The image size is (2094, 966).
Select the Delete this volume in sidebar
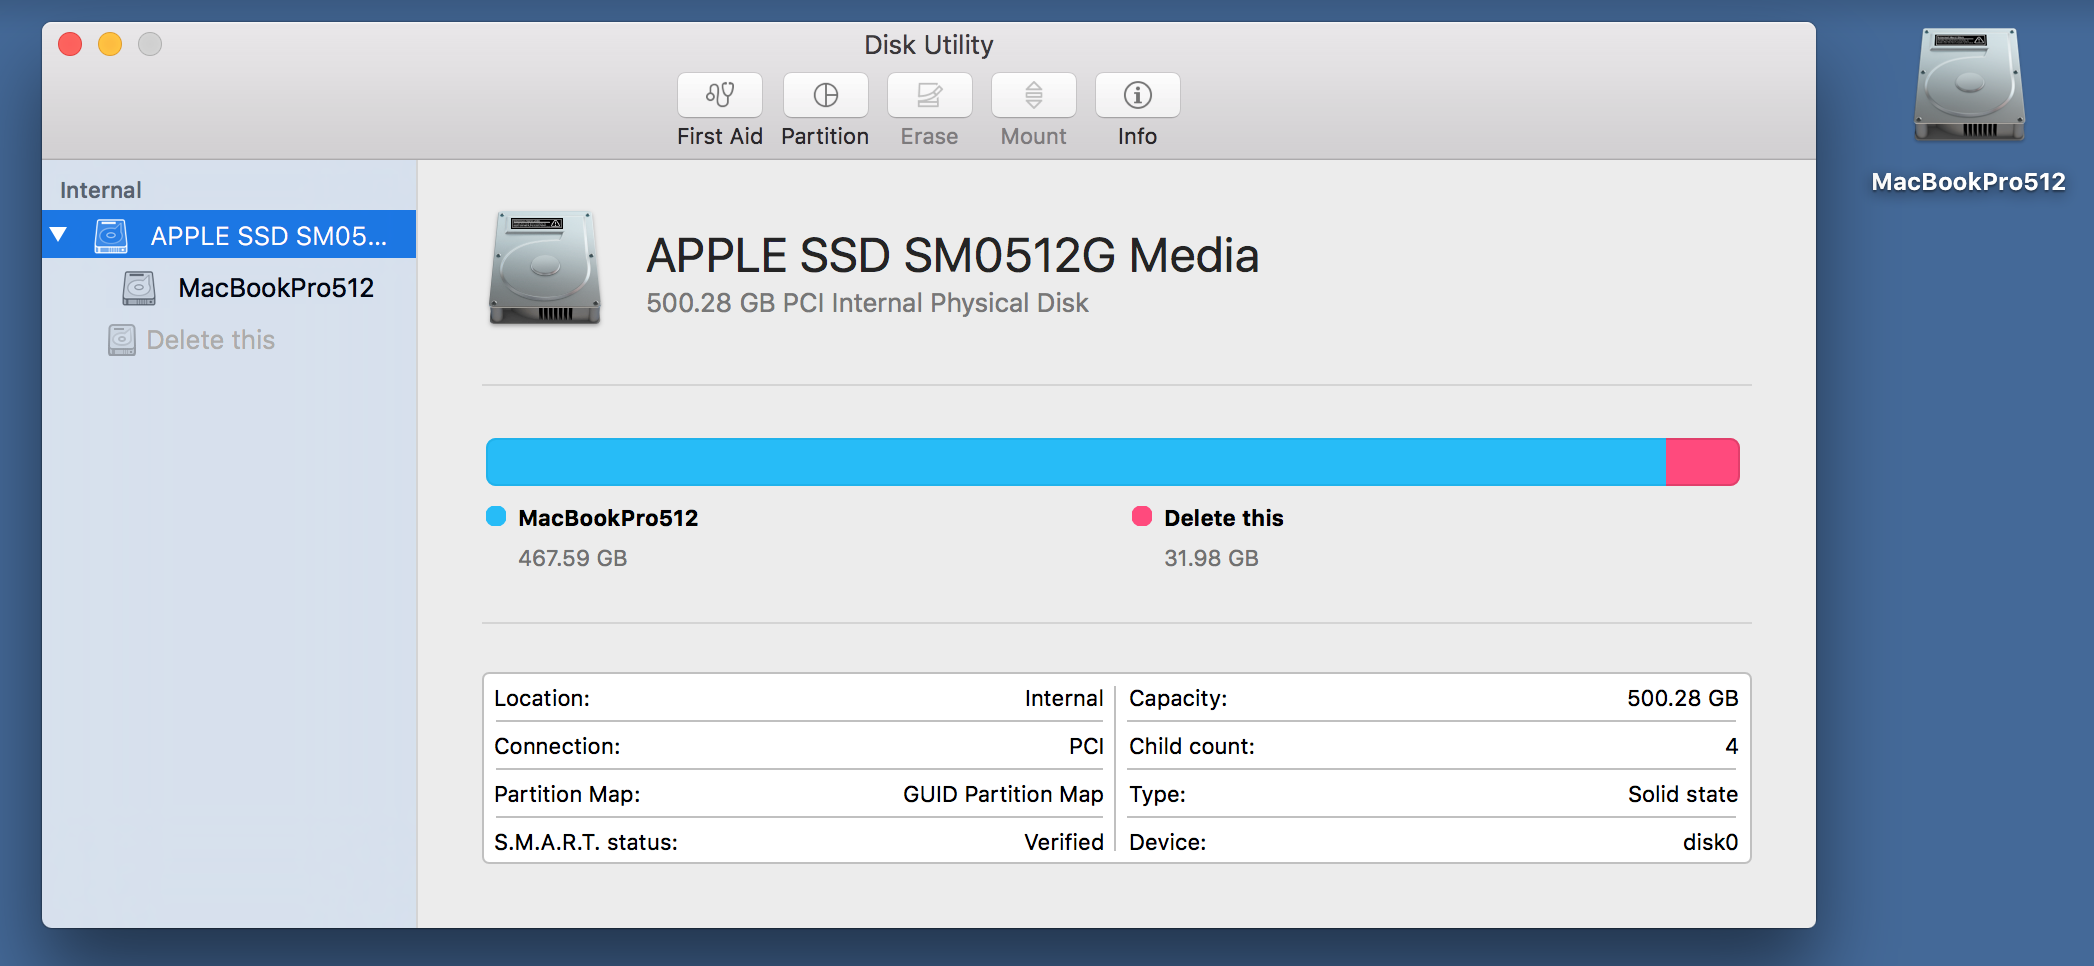pyautogui.click(x=229, y=340)
